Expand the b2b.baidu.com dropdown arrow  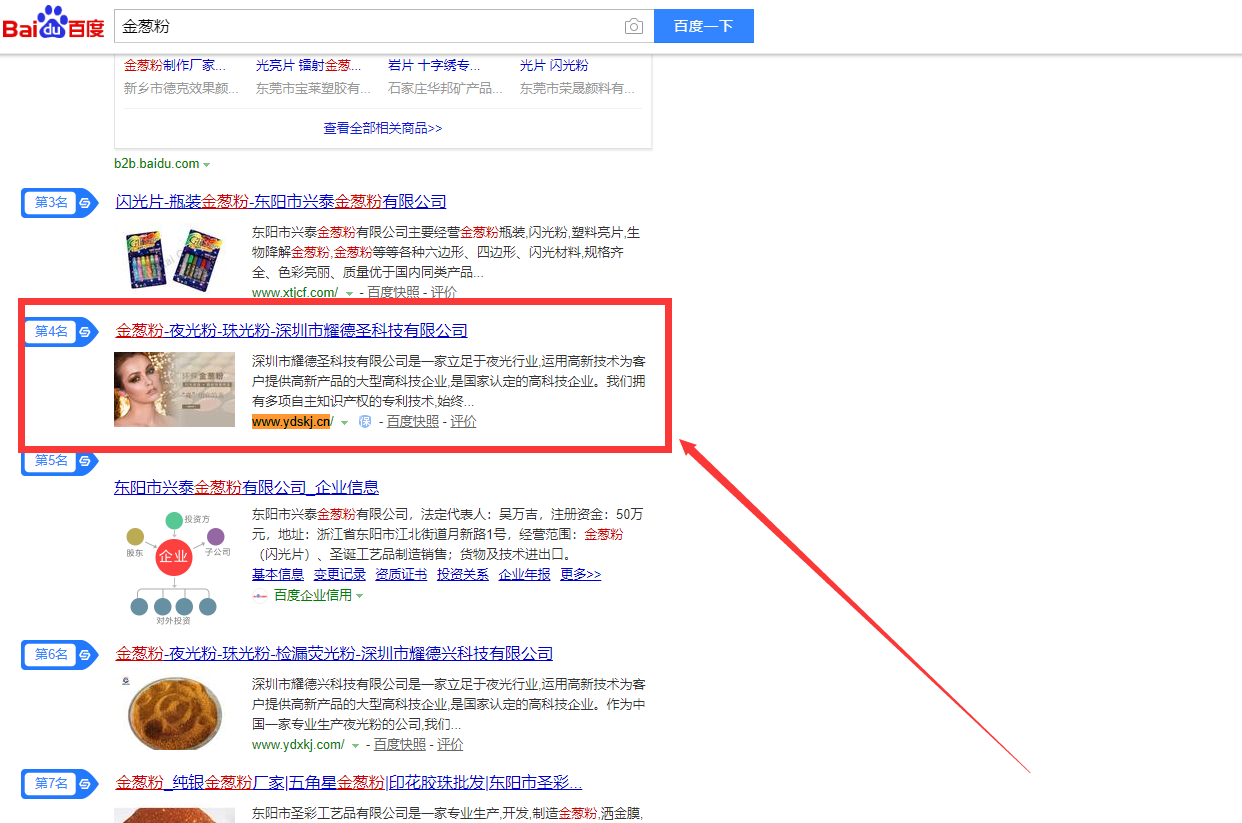click(207, 164)
